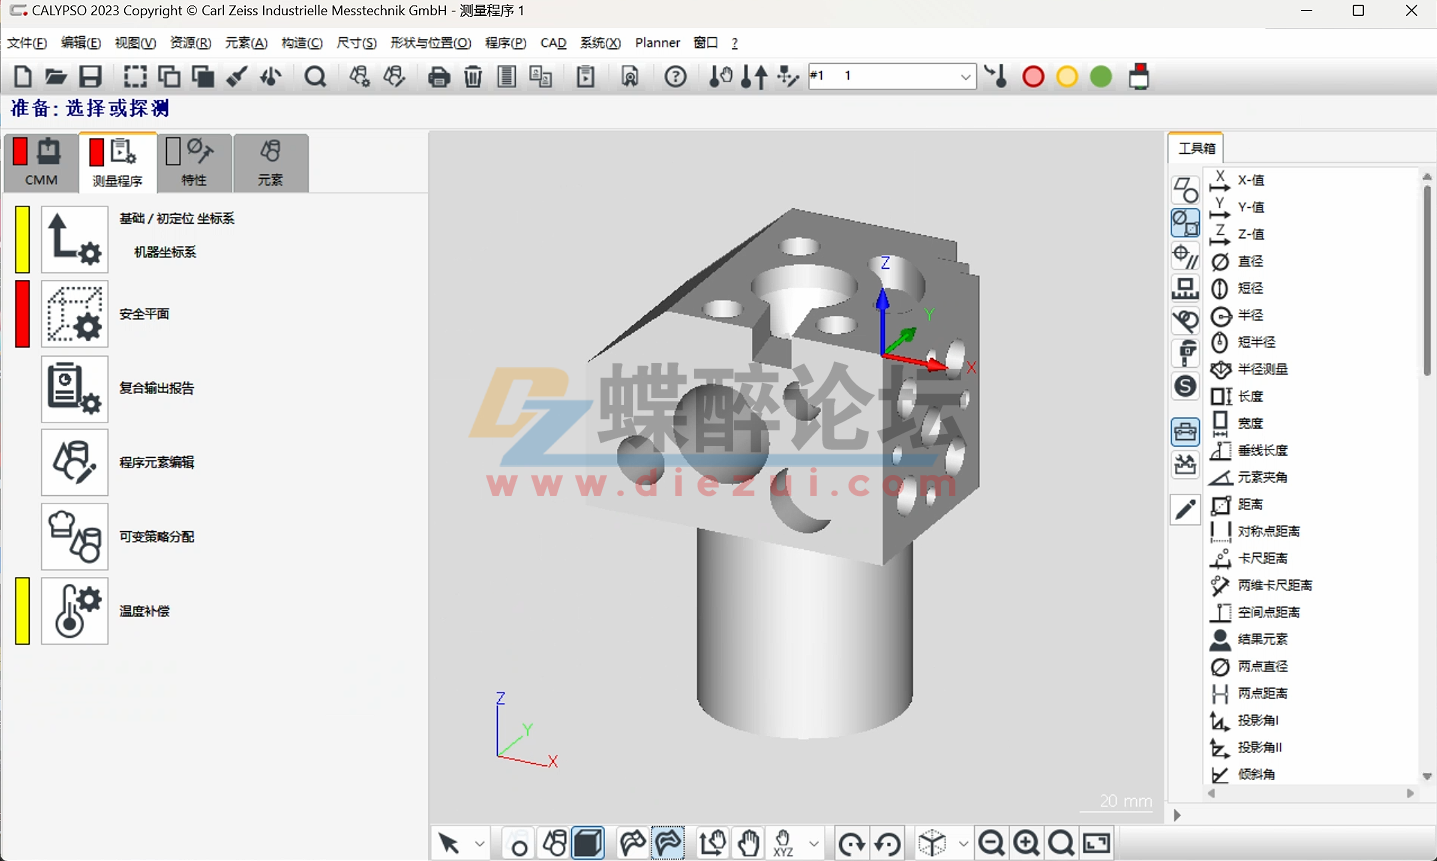Viewport: 1437px width, 861px height.
Task: Select the Save measurement plan icon
Action: 90,76
